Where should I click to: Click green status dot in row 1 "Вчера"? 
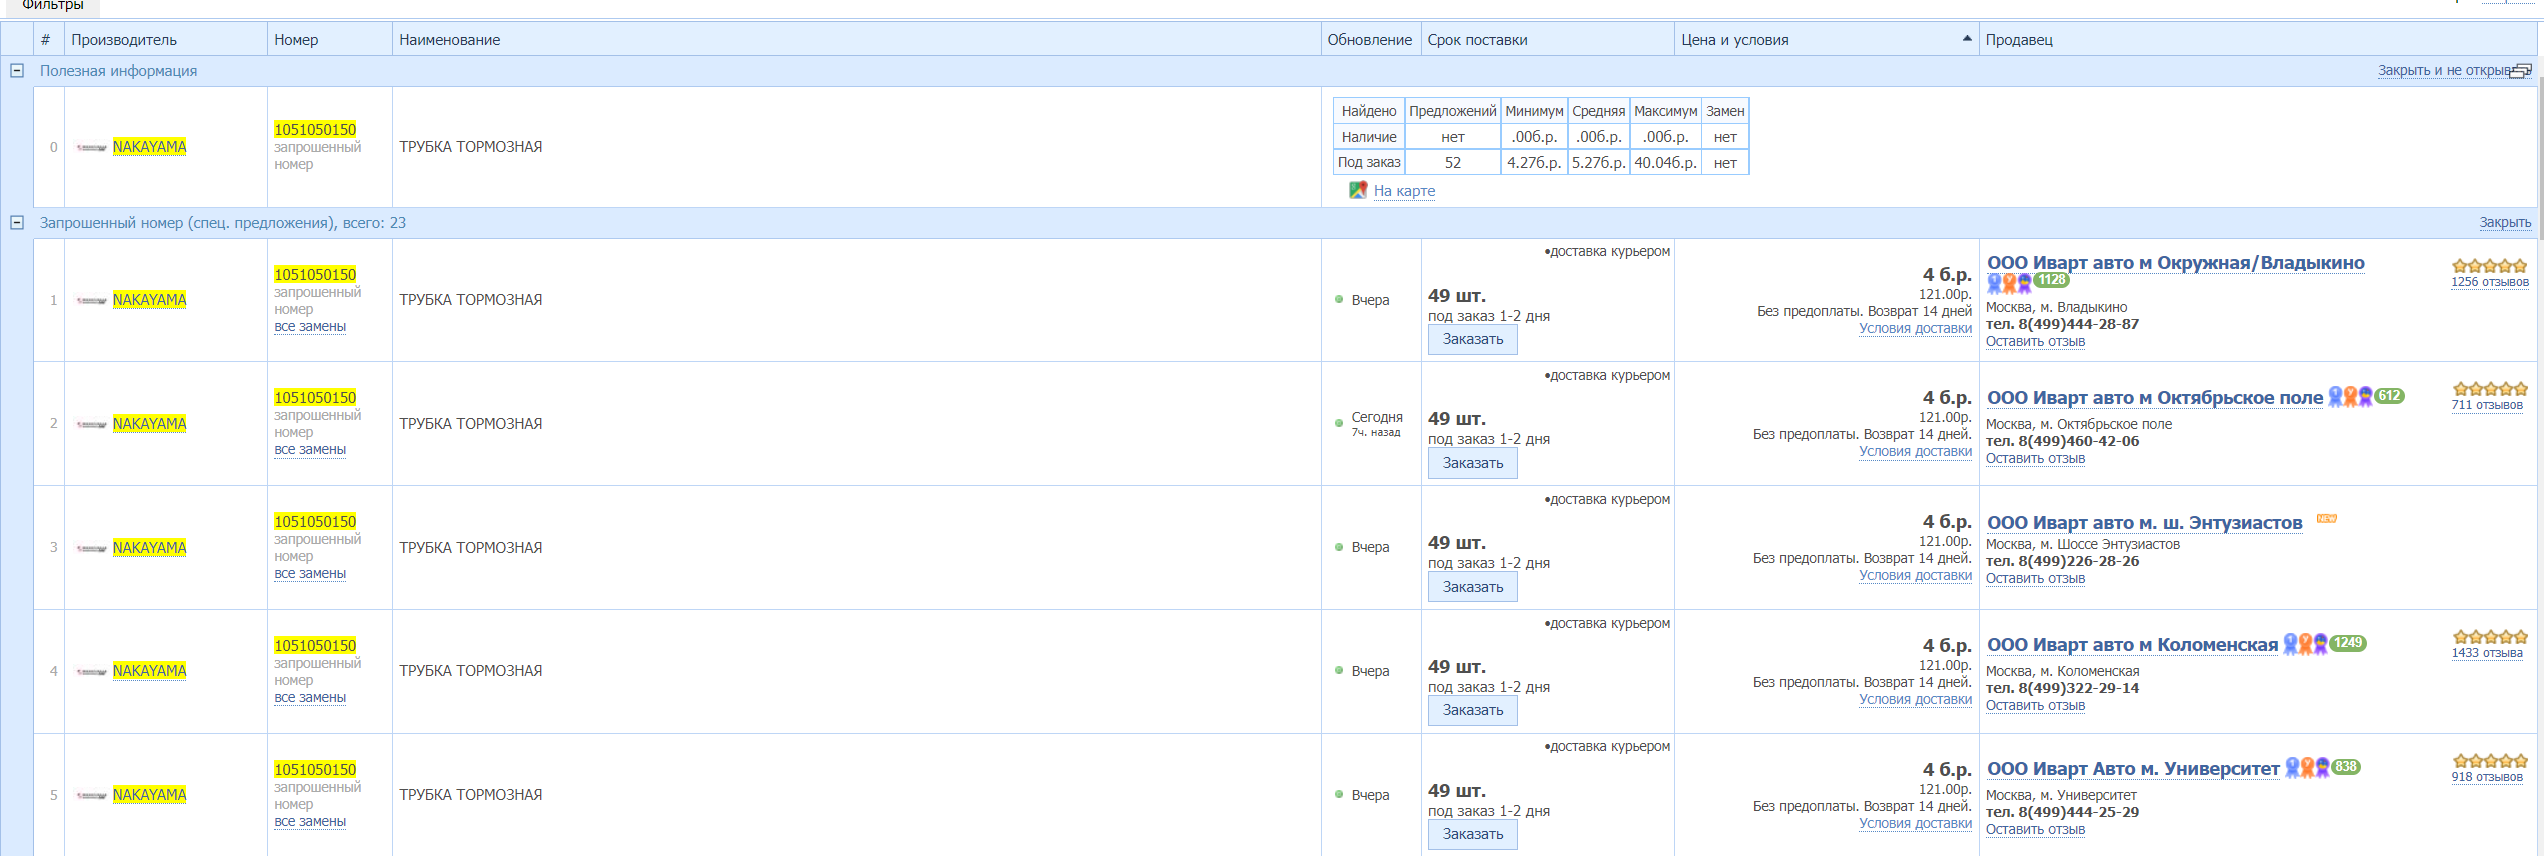pyautogui.click(x=1339, y=299)
